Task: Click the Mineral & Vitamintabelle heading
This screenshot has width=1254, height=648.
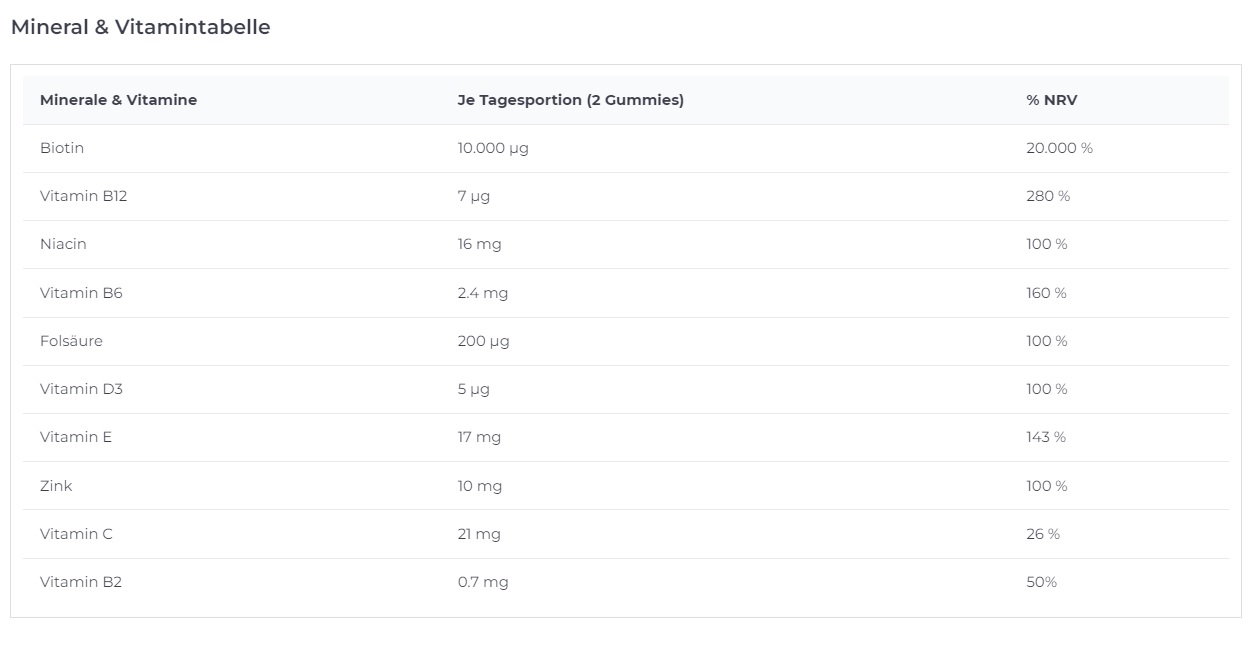Action: (x=140, y=28)
